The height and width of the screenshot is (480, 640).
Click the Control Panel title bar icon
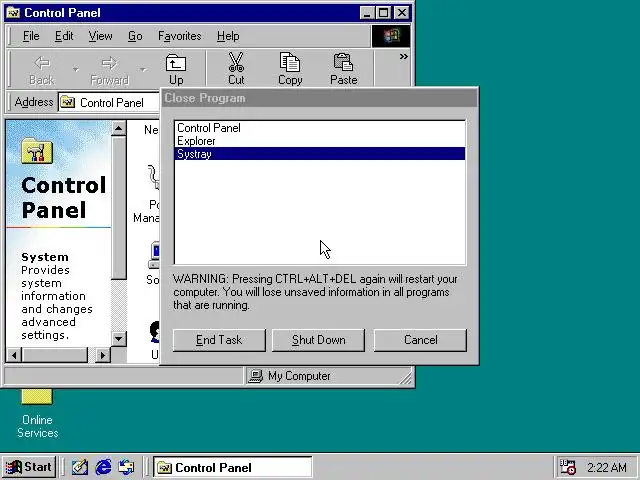[x=13, y=13]
